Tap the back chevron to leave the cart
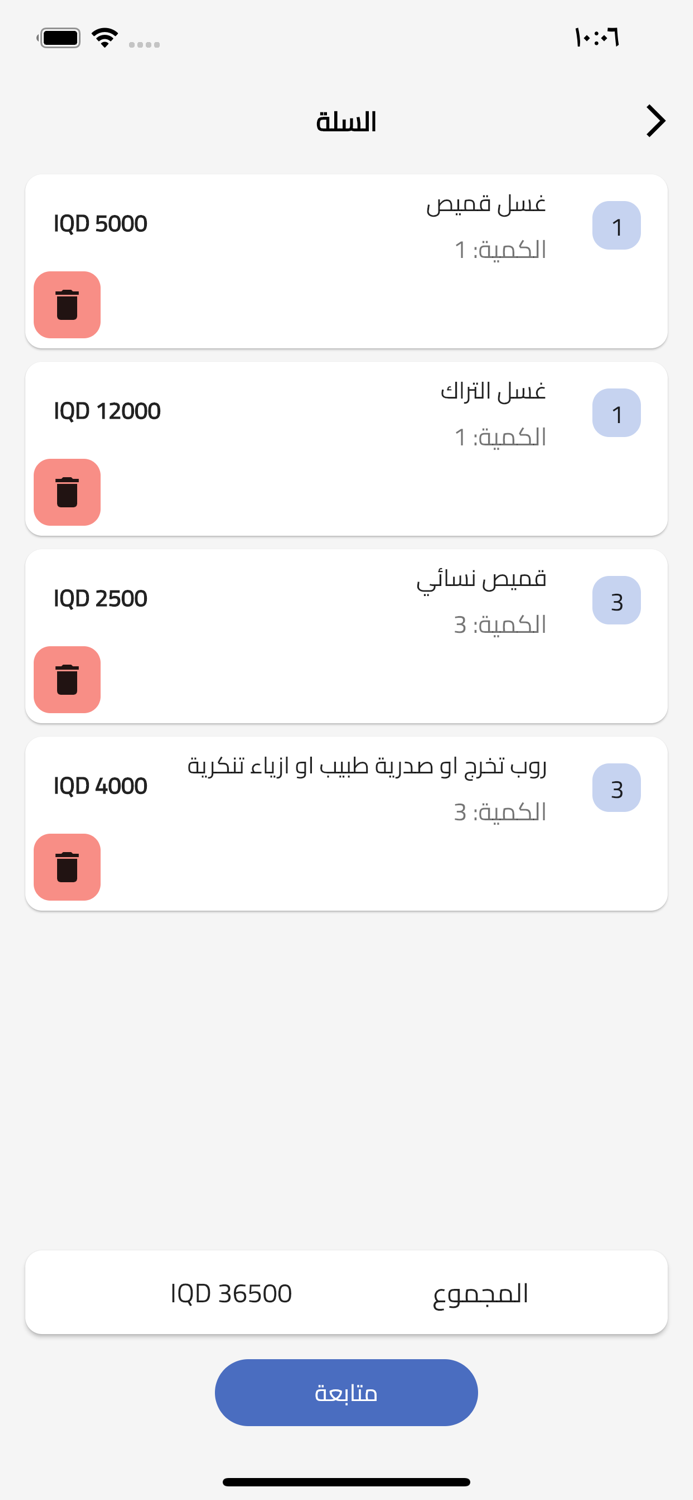 coord(657,121)
